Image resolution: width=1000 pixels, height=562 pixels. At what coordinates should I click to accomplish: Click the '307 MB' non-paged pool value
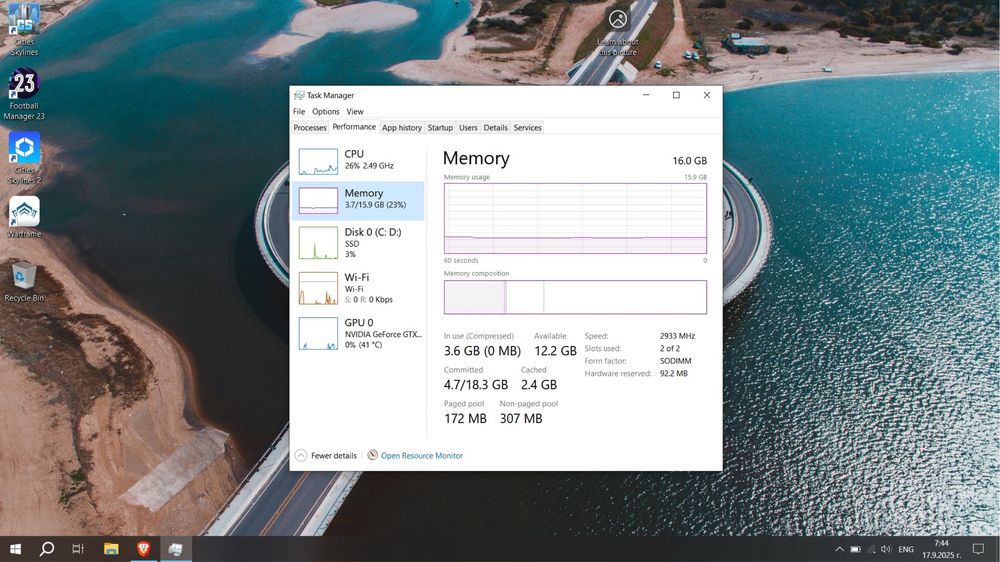pos(521,418)
